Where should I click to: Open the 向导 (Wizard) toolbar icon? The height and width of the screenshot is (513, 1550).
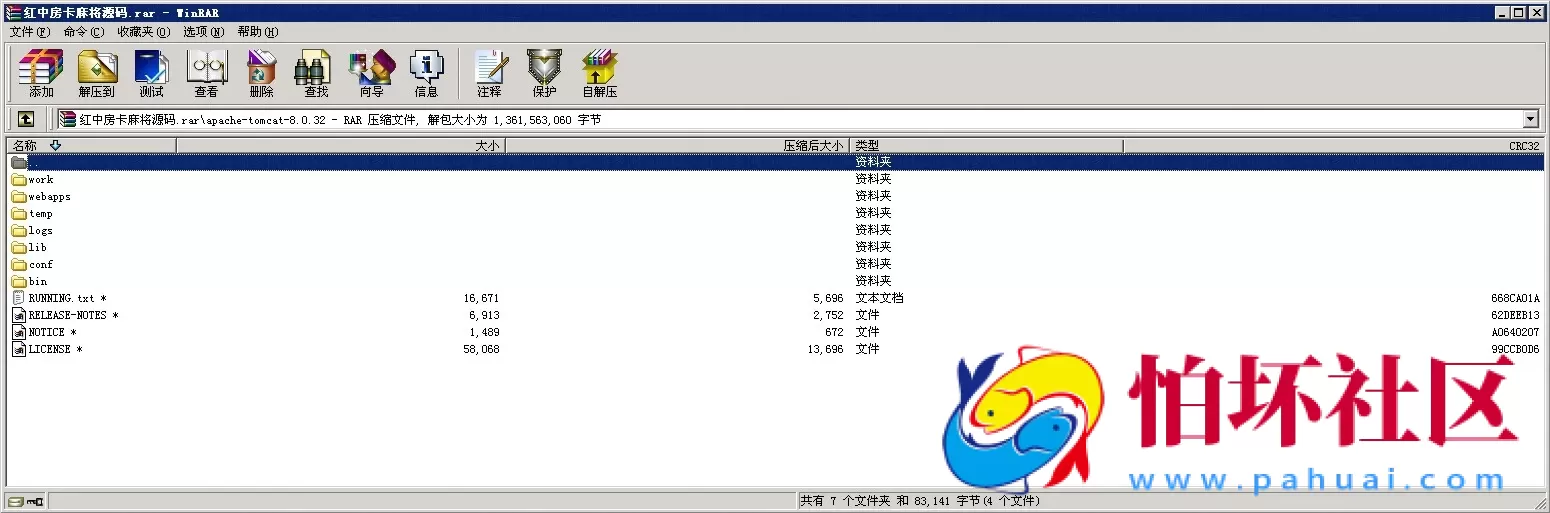371,73
